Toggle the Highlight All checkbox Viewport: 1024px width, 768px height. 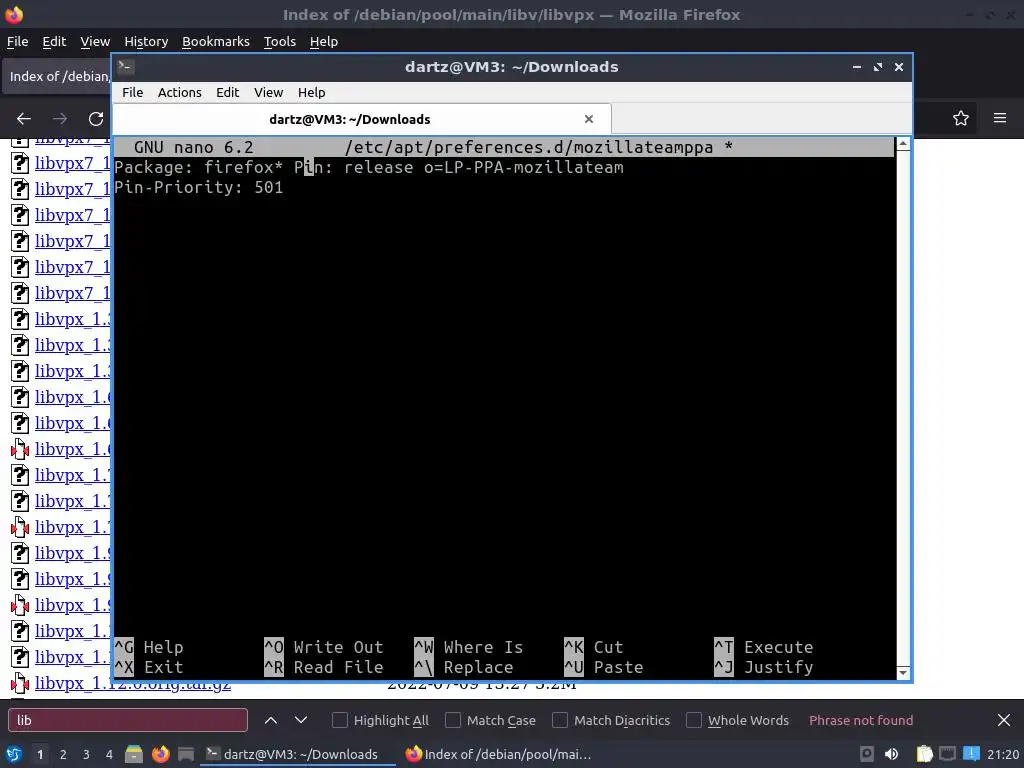point(340,720)
